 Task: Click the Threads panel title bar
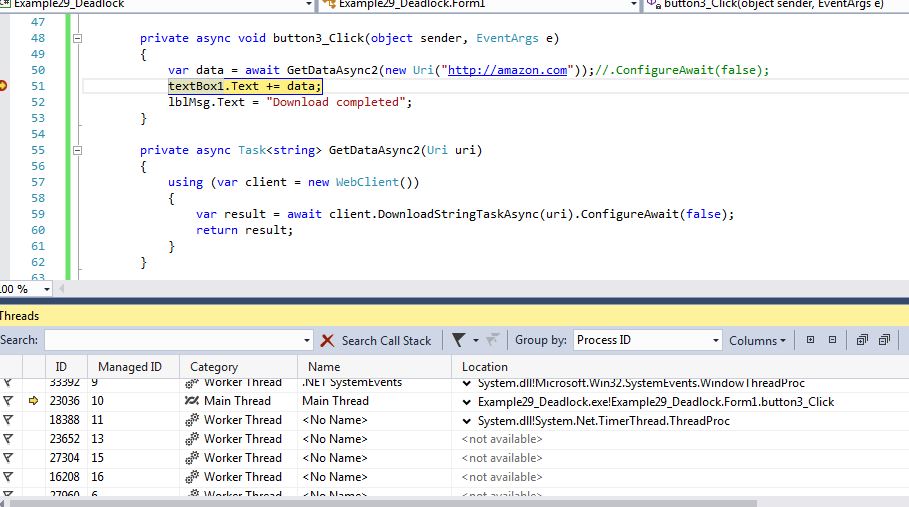[454, 316]
